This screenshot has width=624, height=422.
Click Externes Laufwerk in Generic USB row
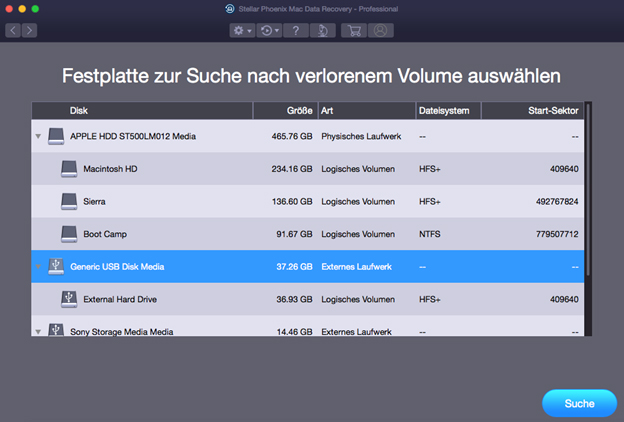[357, 267]
